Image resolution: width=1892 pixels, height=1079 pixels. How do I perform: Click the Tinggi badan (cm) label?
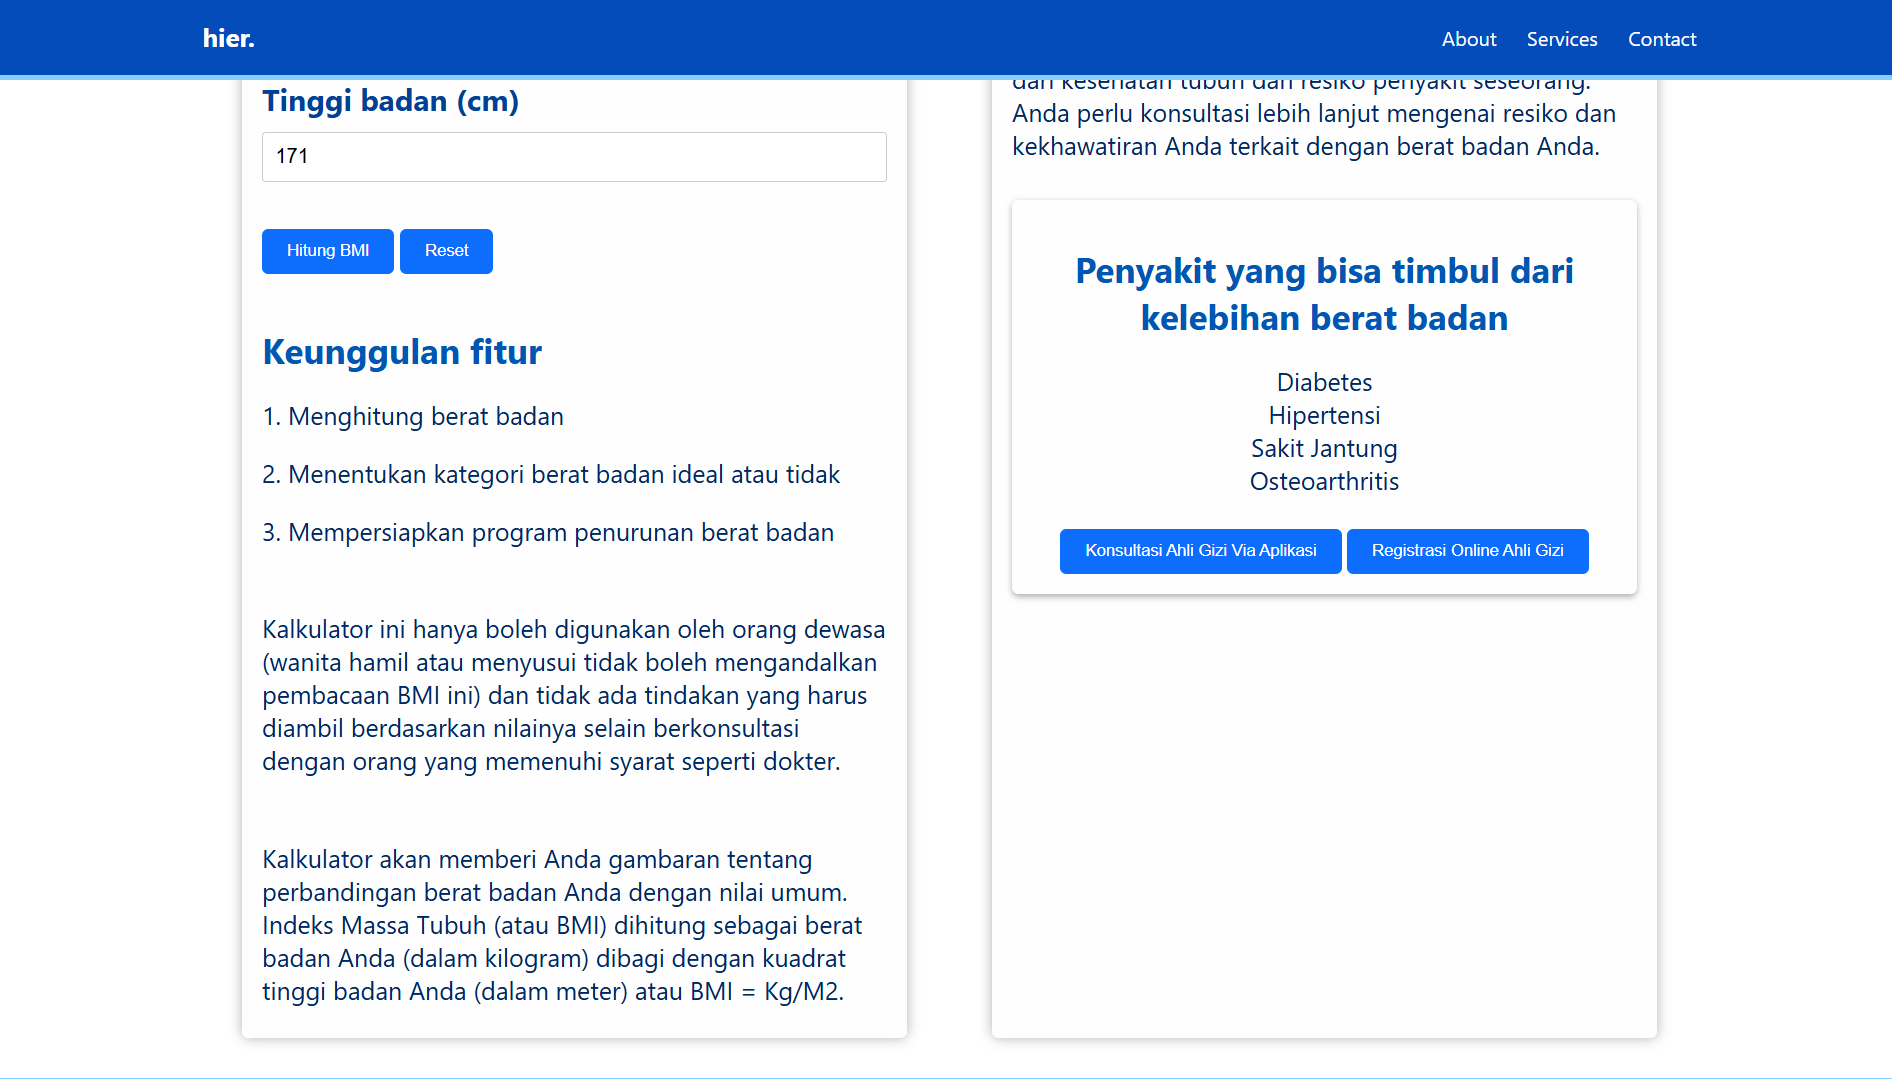tap(390, 101)
